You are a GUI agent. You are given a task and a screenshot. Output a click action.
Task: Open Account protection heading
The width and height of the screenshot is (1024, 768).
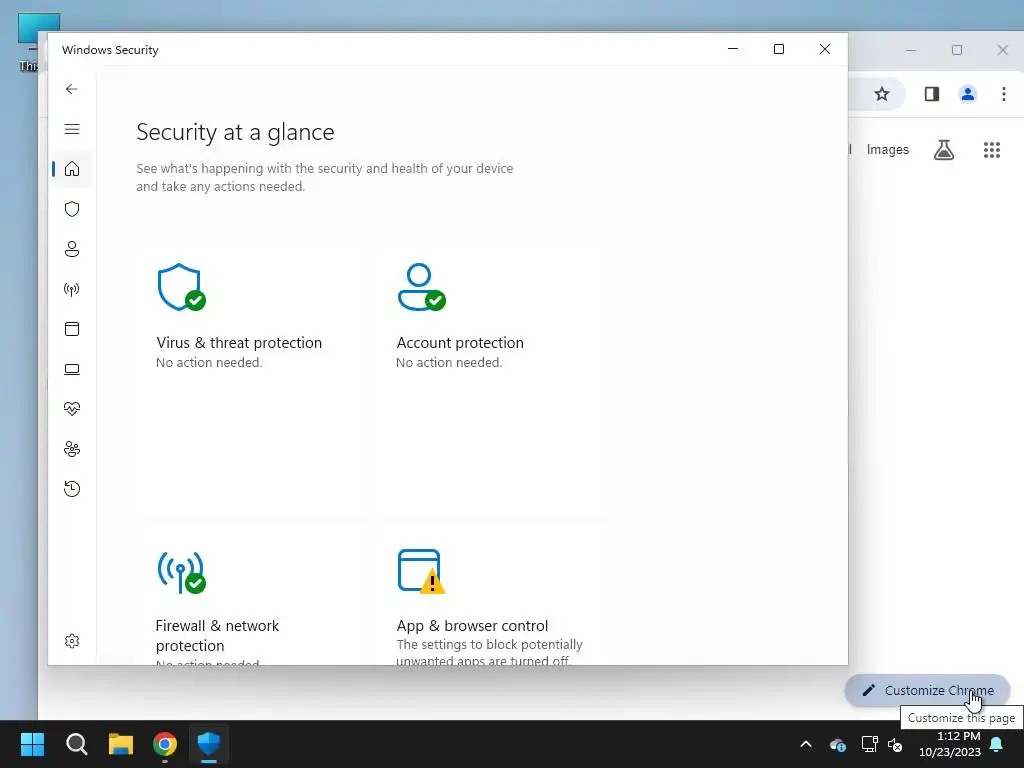(x=460, y=343)
